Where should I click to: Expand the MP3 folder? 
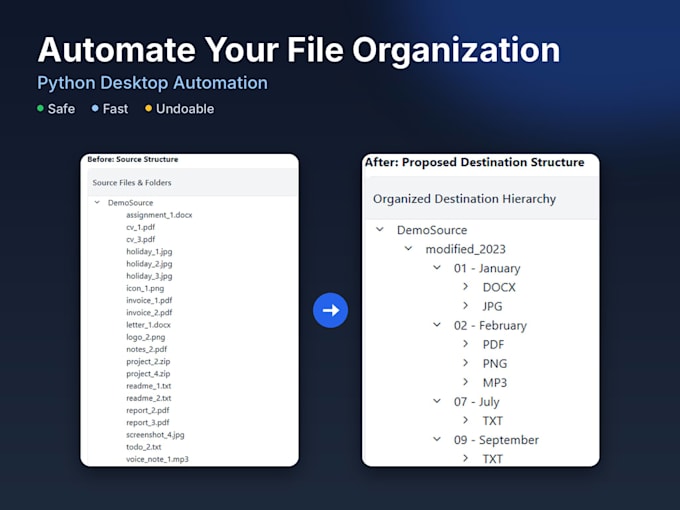tap(465, 382)
